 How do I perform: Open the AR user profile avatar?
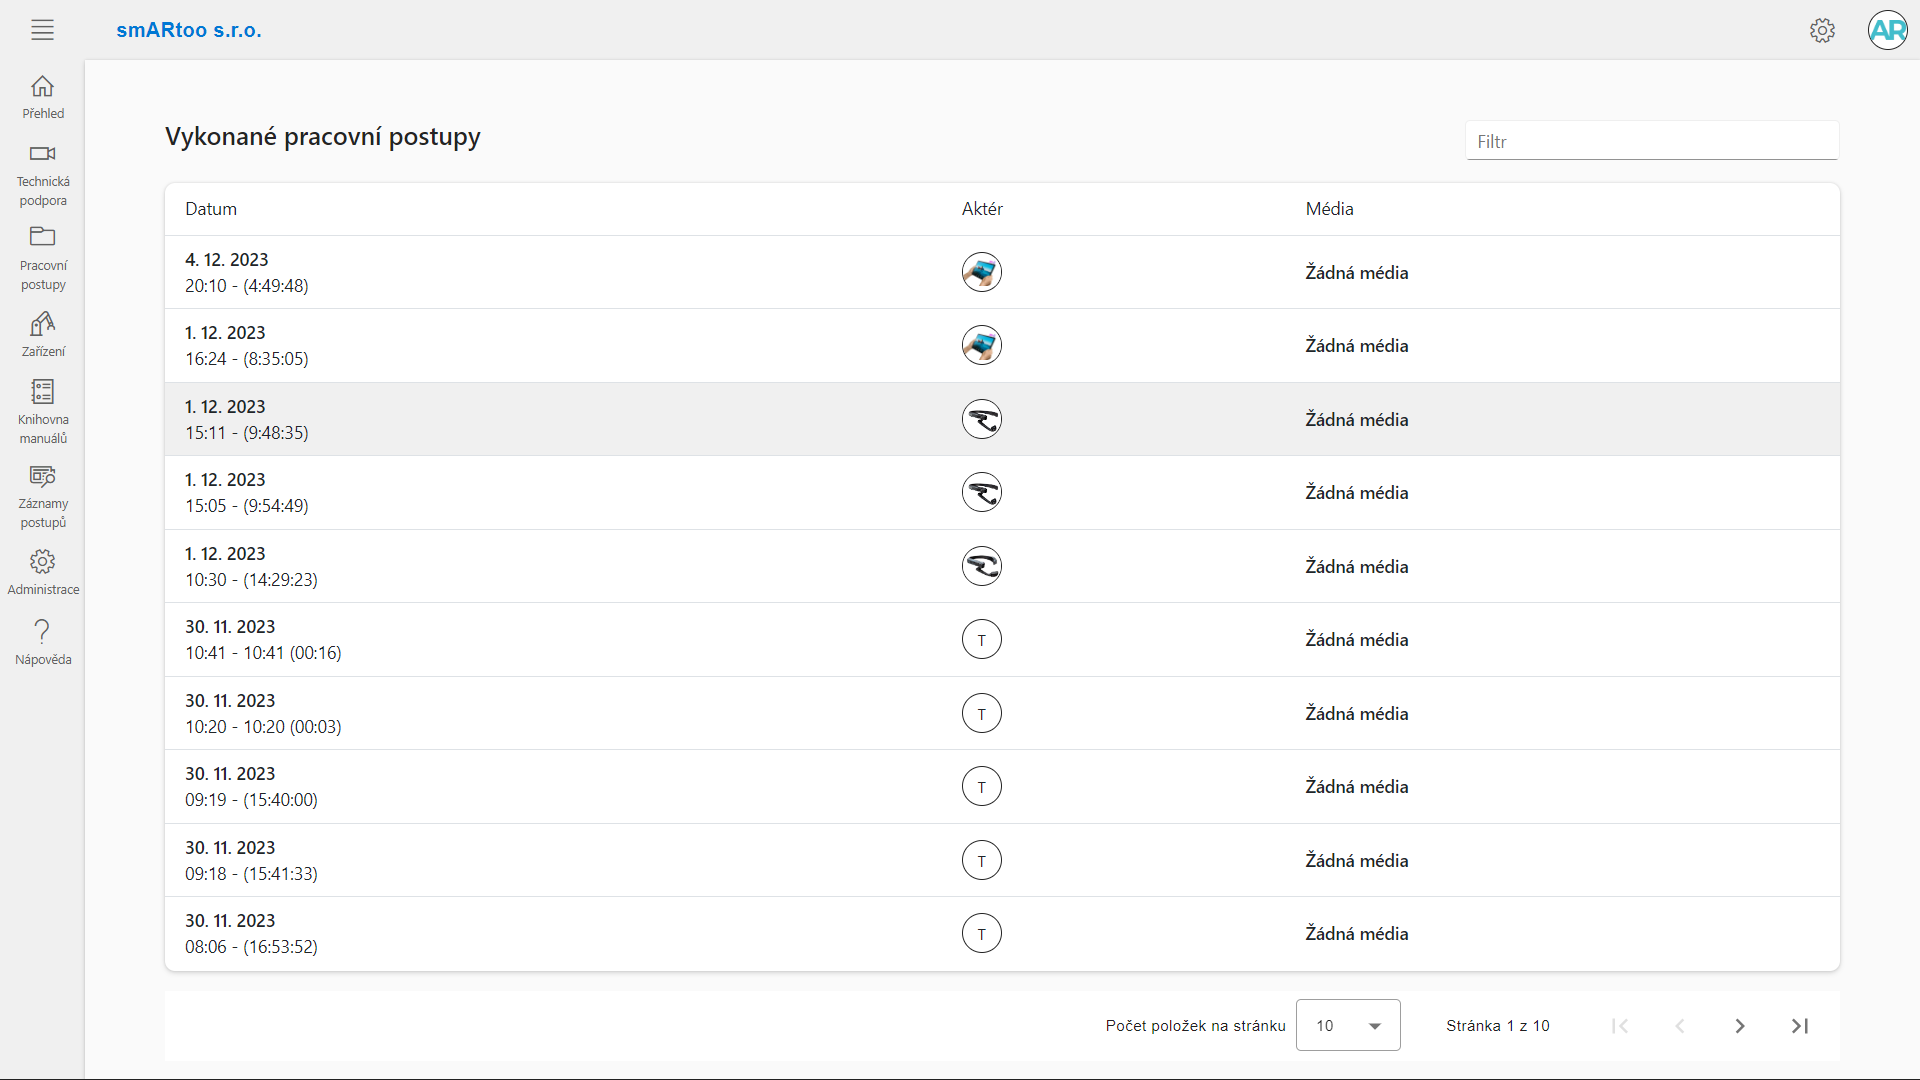pyautogui.click(x=1887, y=30)
